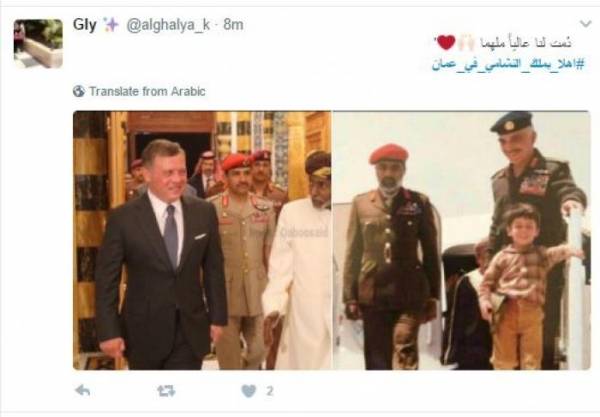The image size is (600, 417).
Task: Click the like count number 2
Action: 270,391
